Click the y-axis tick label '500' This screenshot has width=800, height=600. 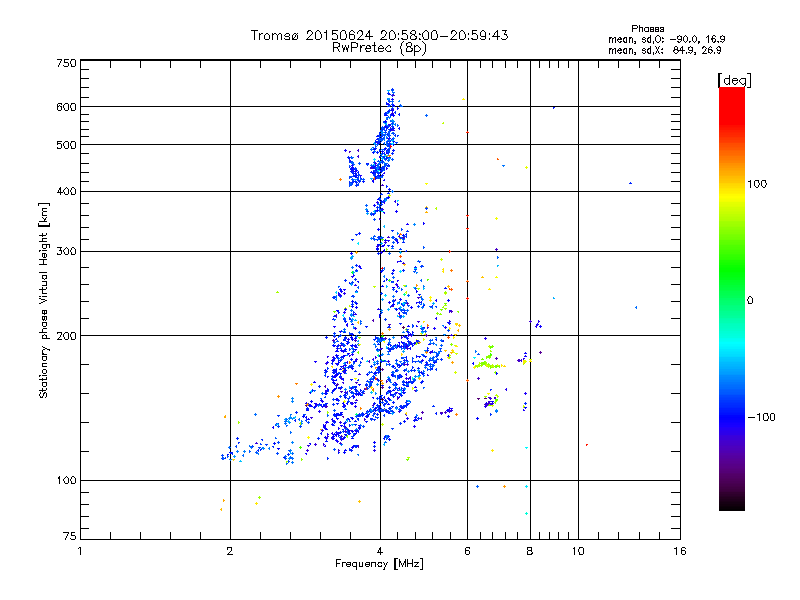click(67, 145)
